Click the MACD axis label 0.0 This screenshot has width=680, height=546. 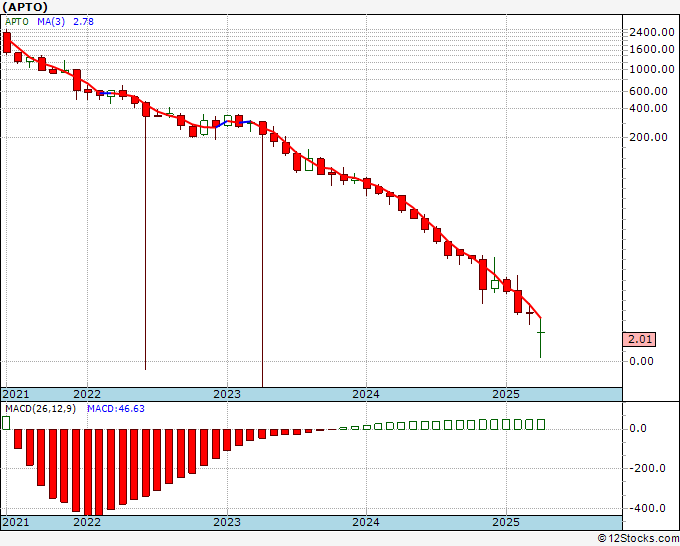[x=638, y=428]
